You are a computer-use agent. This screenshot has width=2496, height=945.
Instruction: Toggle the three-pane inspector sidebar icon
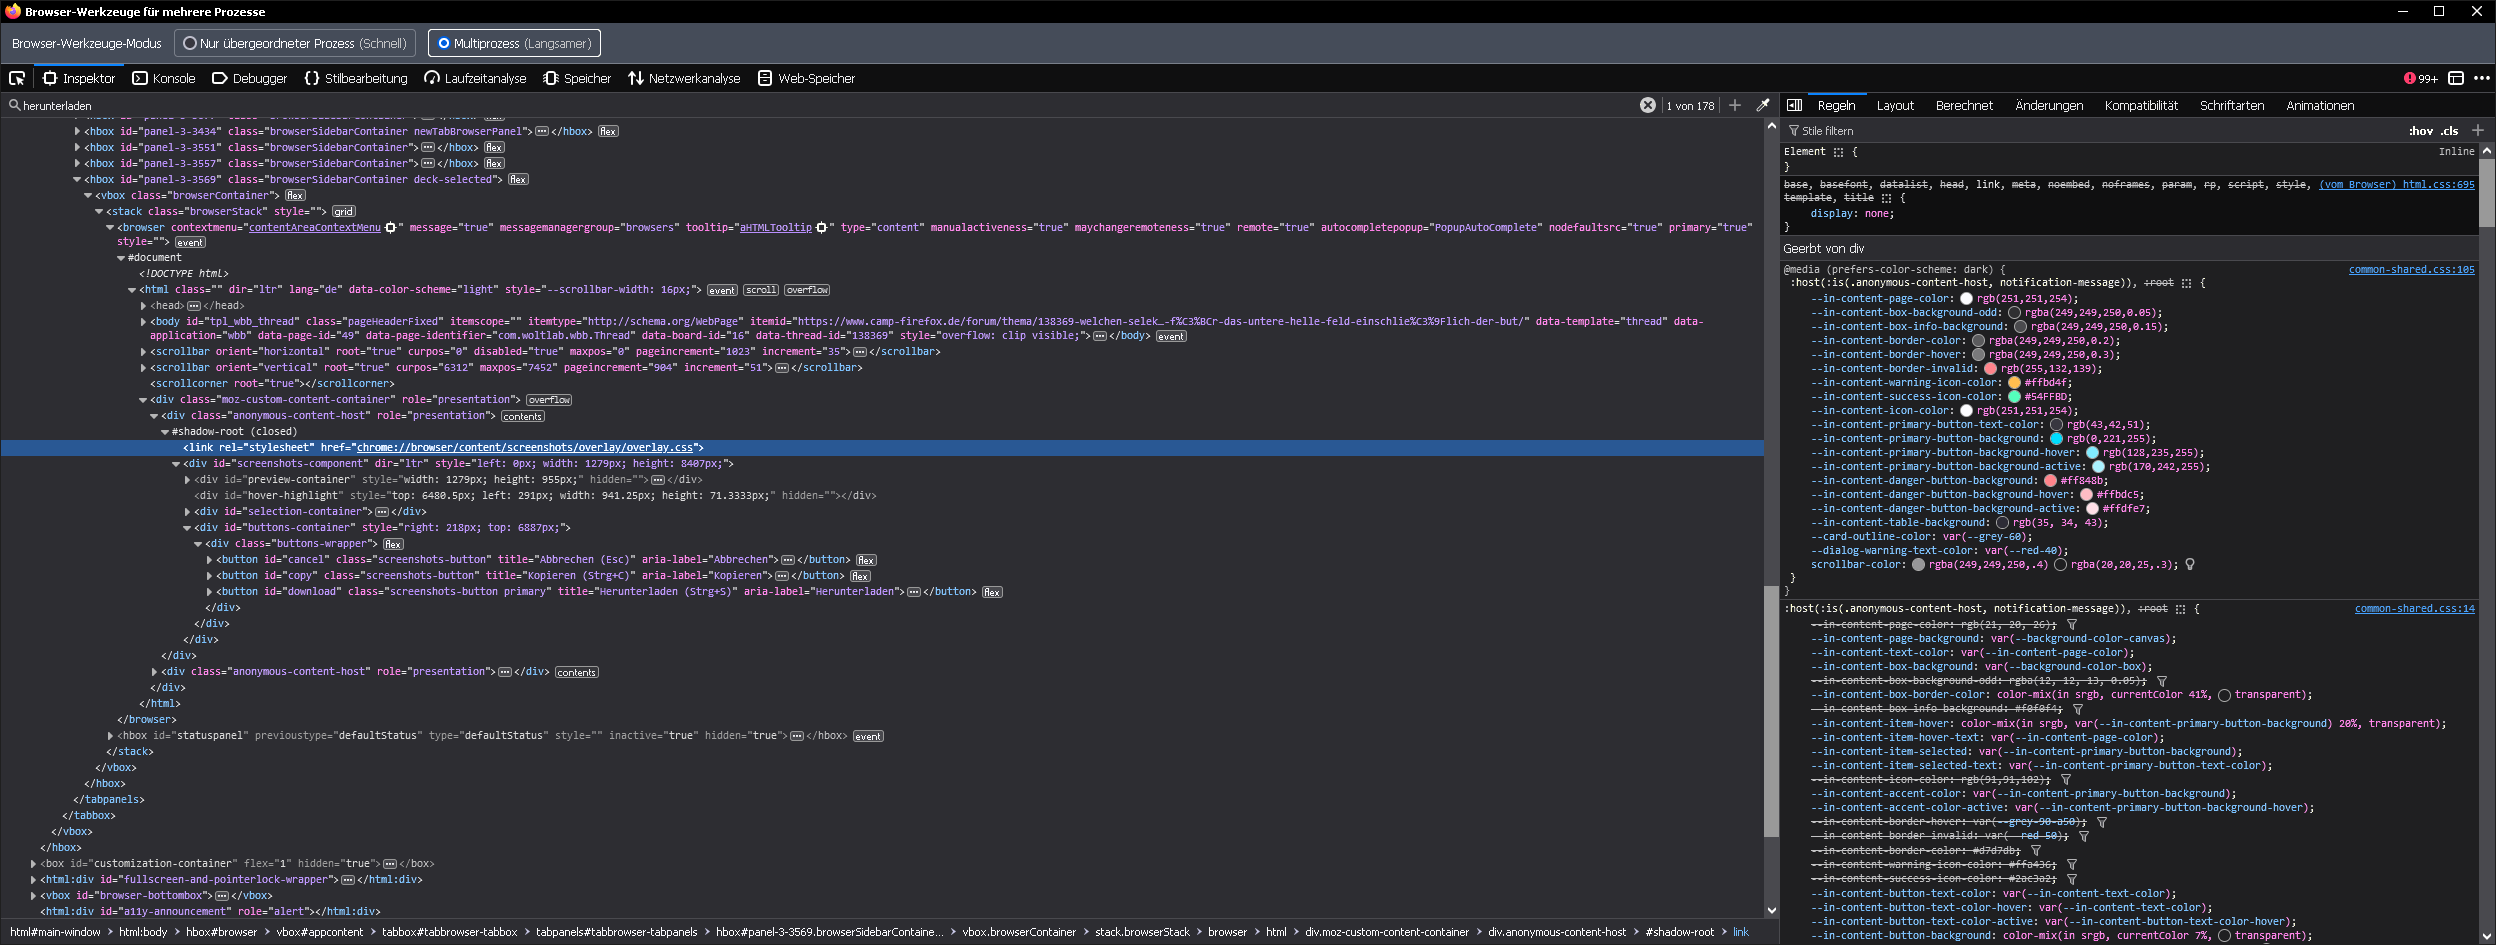tap(1794, 105)
